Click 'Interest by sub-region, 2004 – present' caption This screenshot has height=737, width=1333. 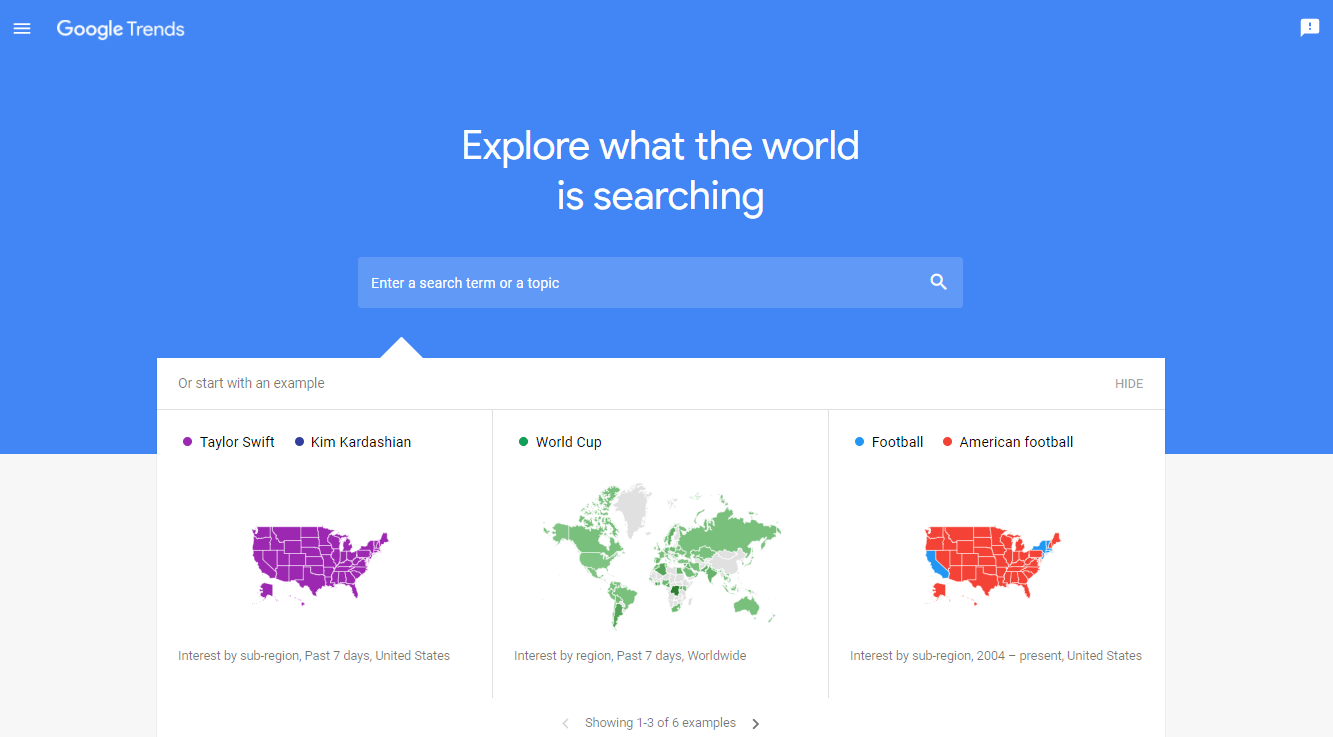[x=996, y=656]
